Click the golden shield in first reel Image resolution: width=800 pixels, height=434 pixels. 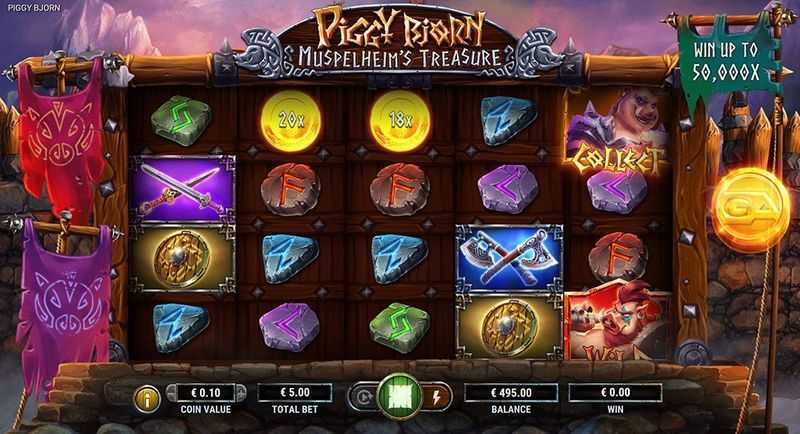tap(183, 259)
